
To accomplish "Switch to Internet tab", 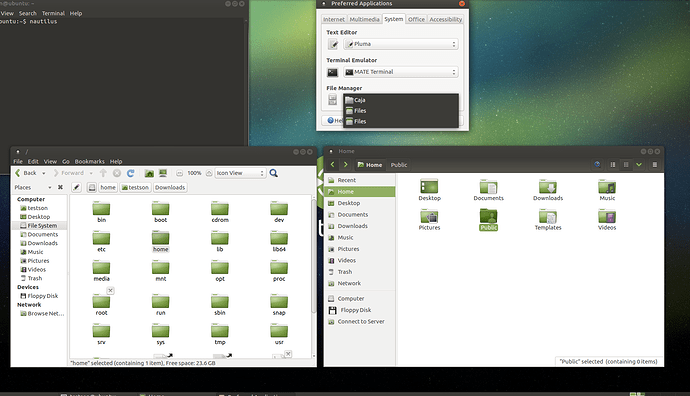I will point(334,19).
